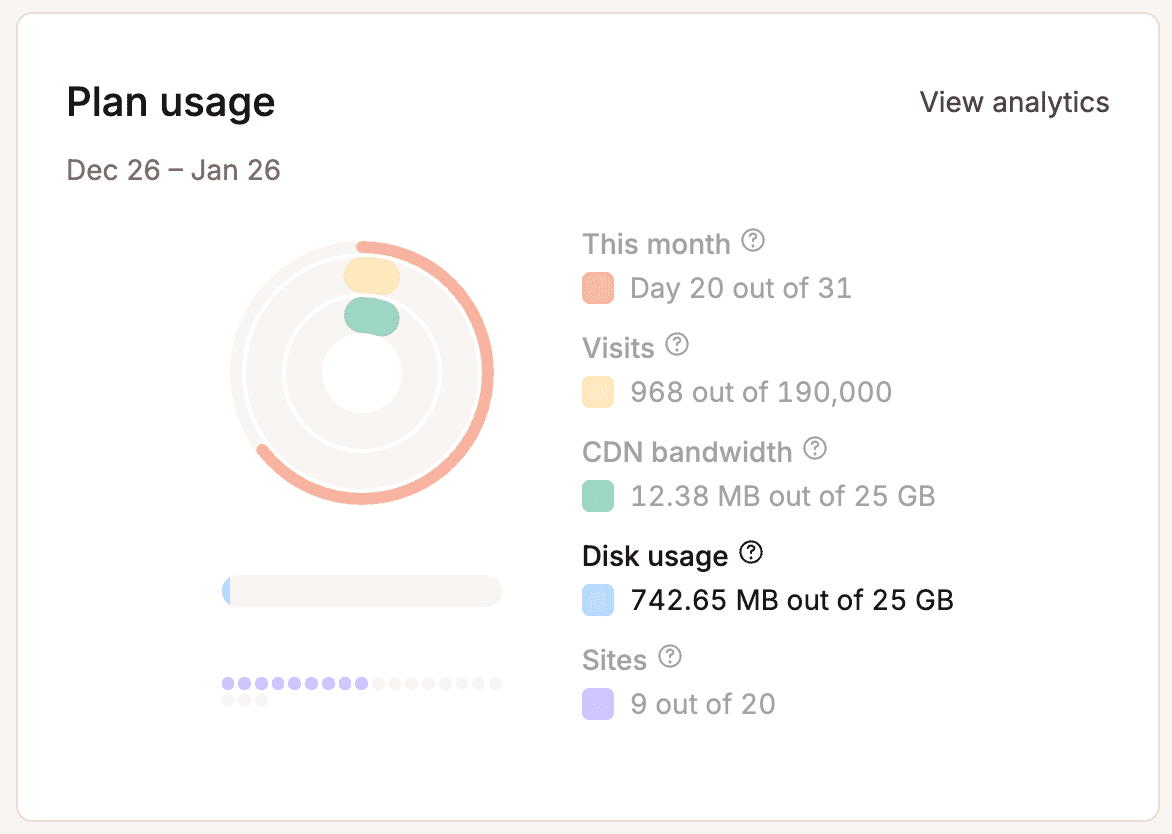Select the yellow Visits legend square
Screen dimensions: 1172x834
click(x=597, y=392)
